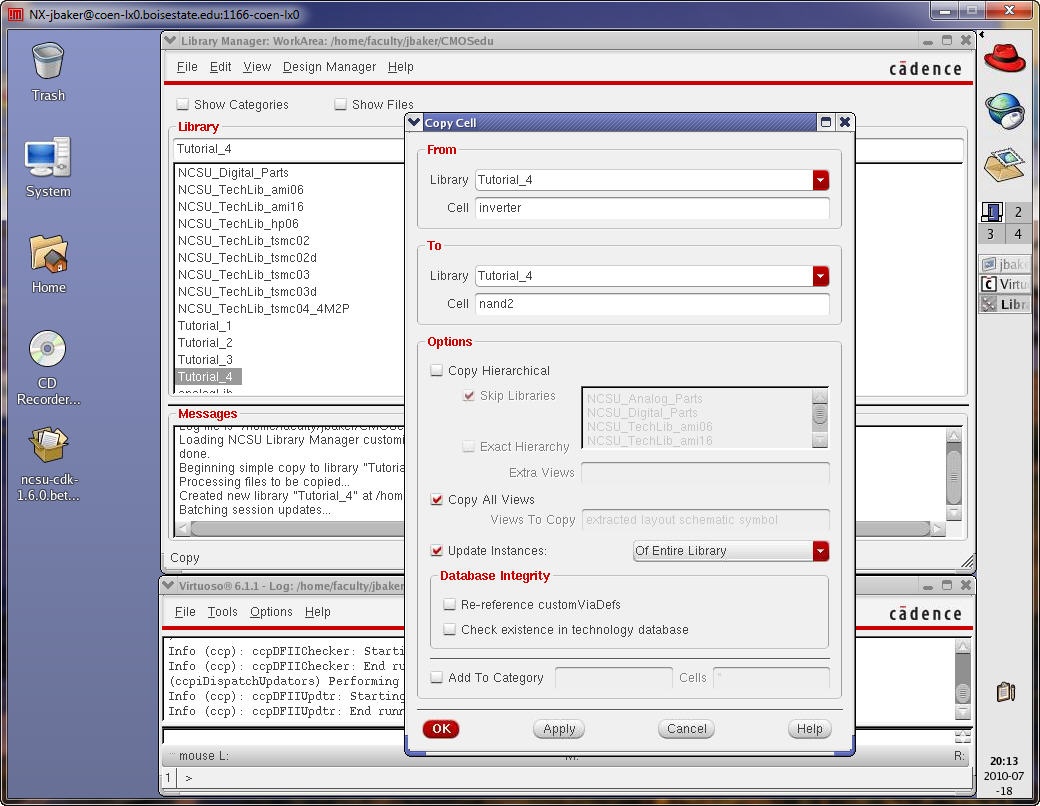The image size is (1040, 806).
Task: Click the Apply button
Action: point(559,729)
